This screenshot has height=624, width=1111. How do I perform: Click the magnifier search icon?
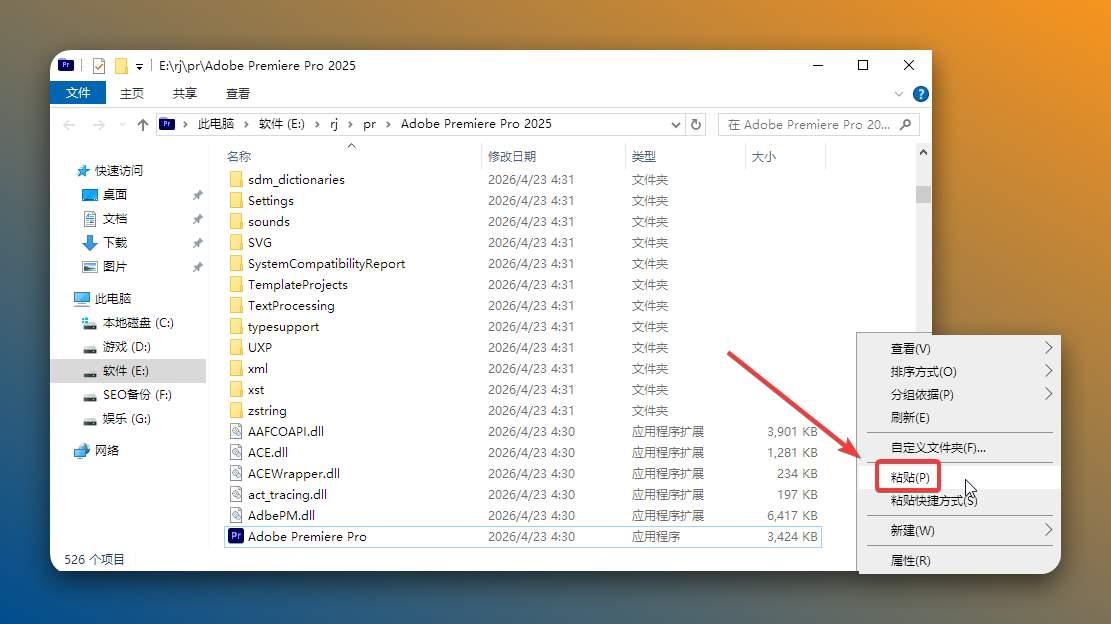[906, 125]
